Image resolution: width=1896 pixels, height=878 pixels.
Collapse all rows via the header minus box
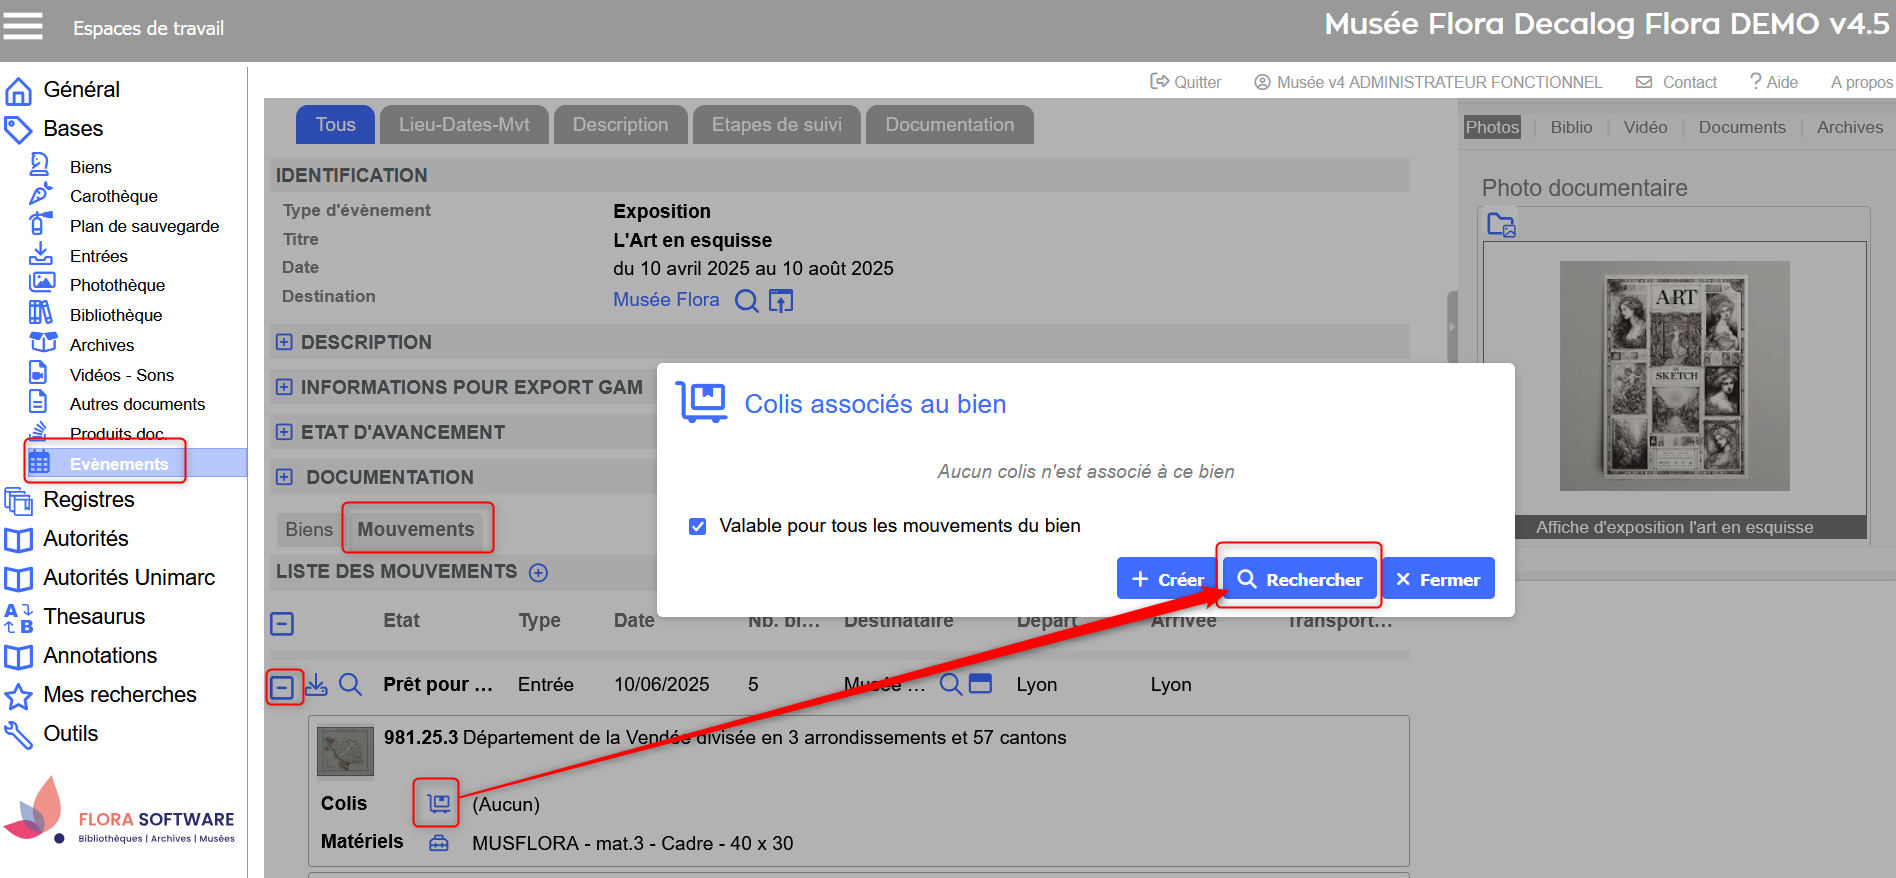[x=282, y=624]
